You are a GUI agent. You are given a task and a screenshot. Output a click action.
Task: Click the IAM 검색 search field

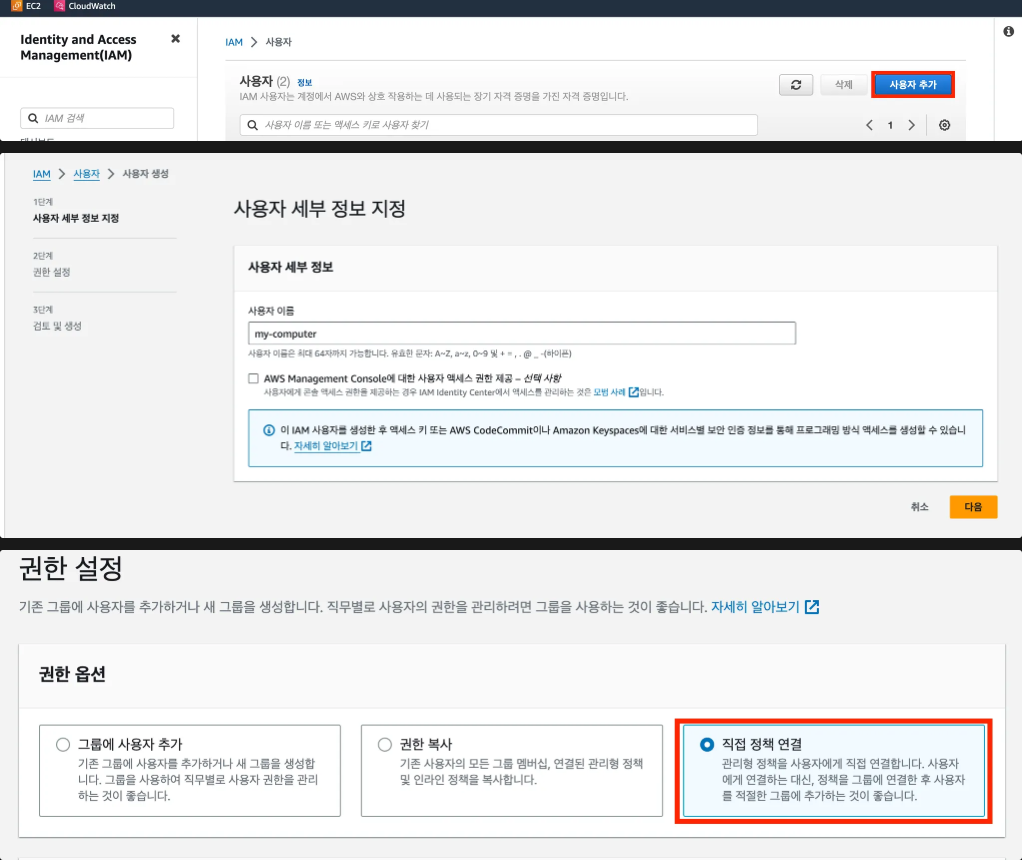97,118
